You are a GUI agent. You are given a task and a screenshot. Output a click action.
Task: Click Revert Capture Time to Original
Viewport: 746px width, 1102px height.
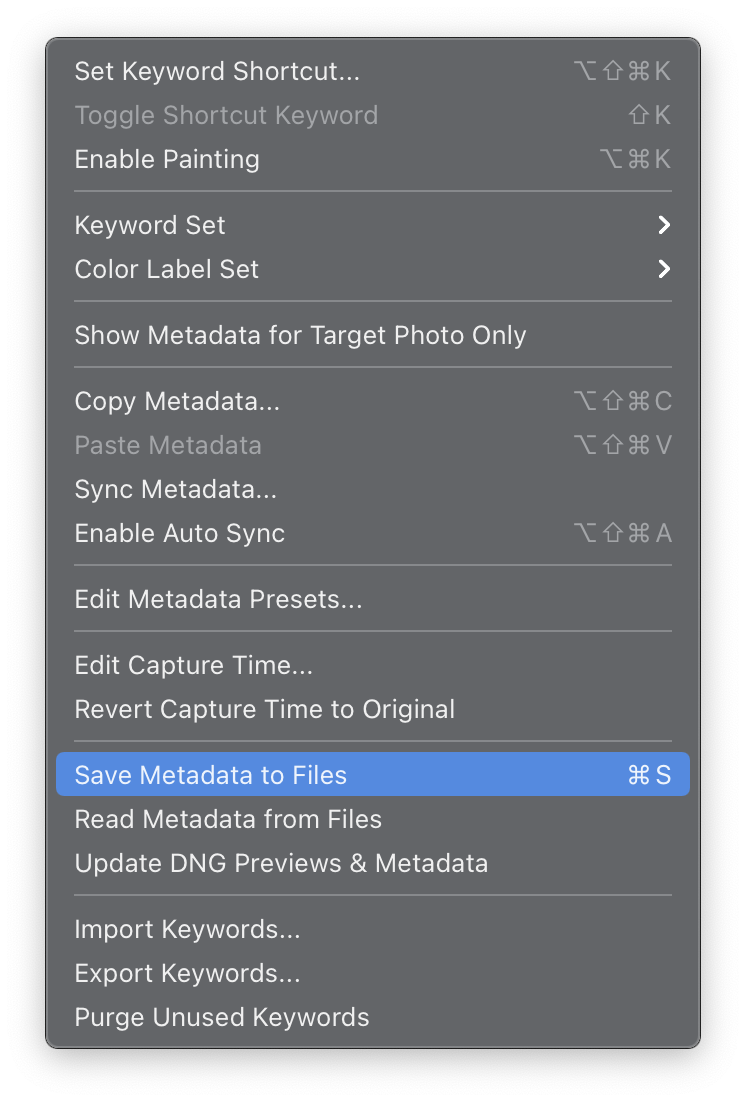pos(265,709)
